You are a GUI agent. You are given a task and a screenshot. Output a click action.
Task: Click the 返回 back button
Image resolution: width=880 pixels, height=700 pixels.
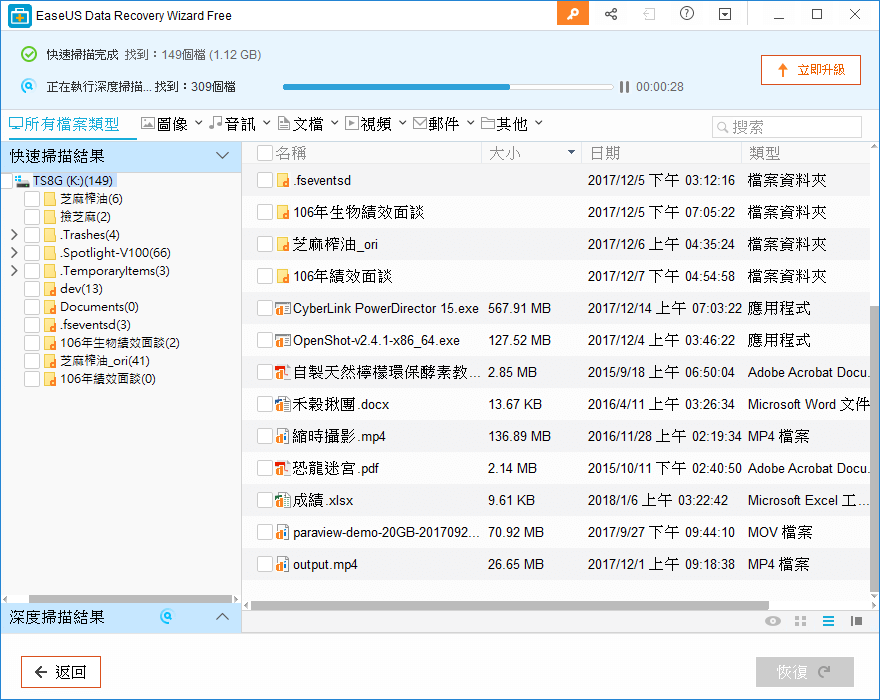(x=61, y=672)
